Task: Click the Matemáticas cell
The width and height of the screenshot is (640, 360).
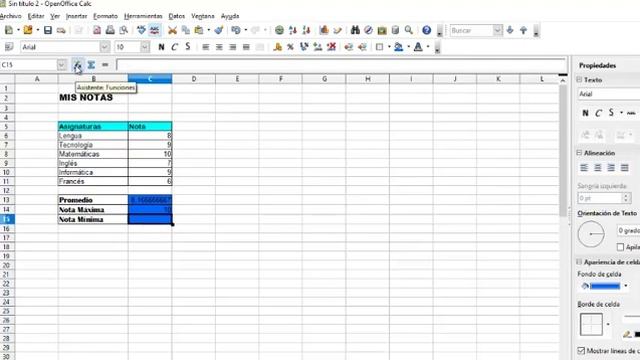Action: 93,154
